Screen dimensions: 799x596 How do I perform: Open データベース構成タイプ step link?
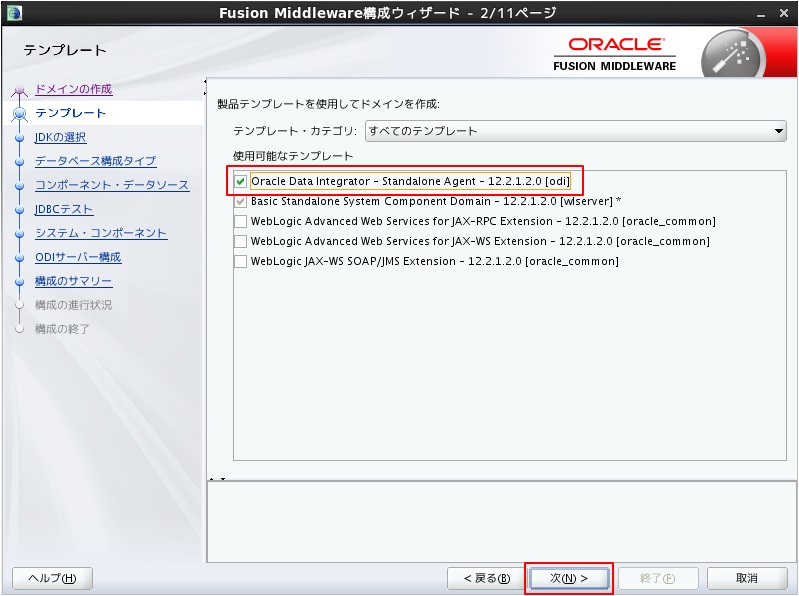point(95,161)
